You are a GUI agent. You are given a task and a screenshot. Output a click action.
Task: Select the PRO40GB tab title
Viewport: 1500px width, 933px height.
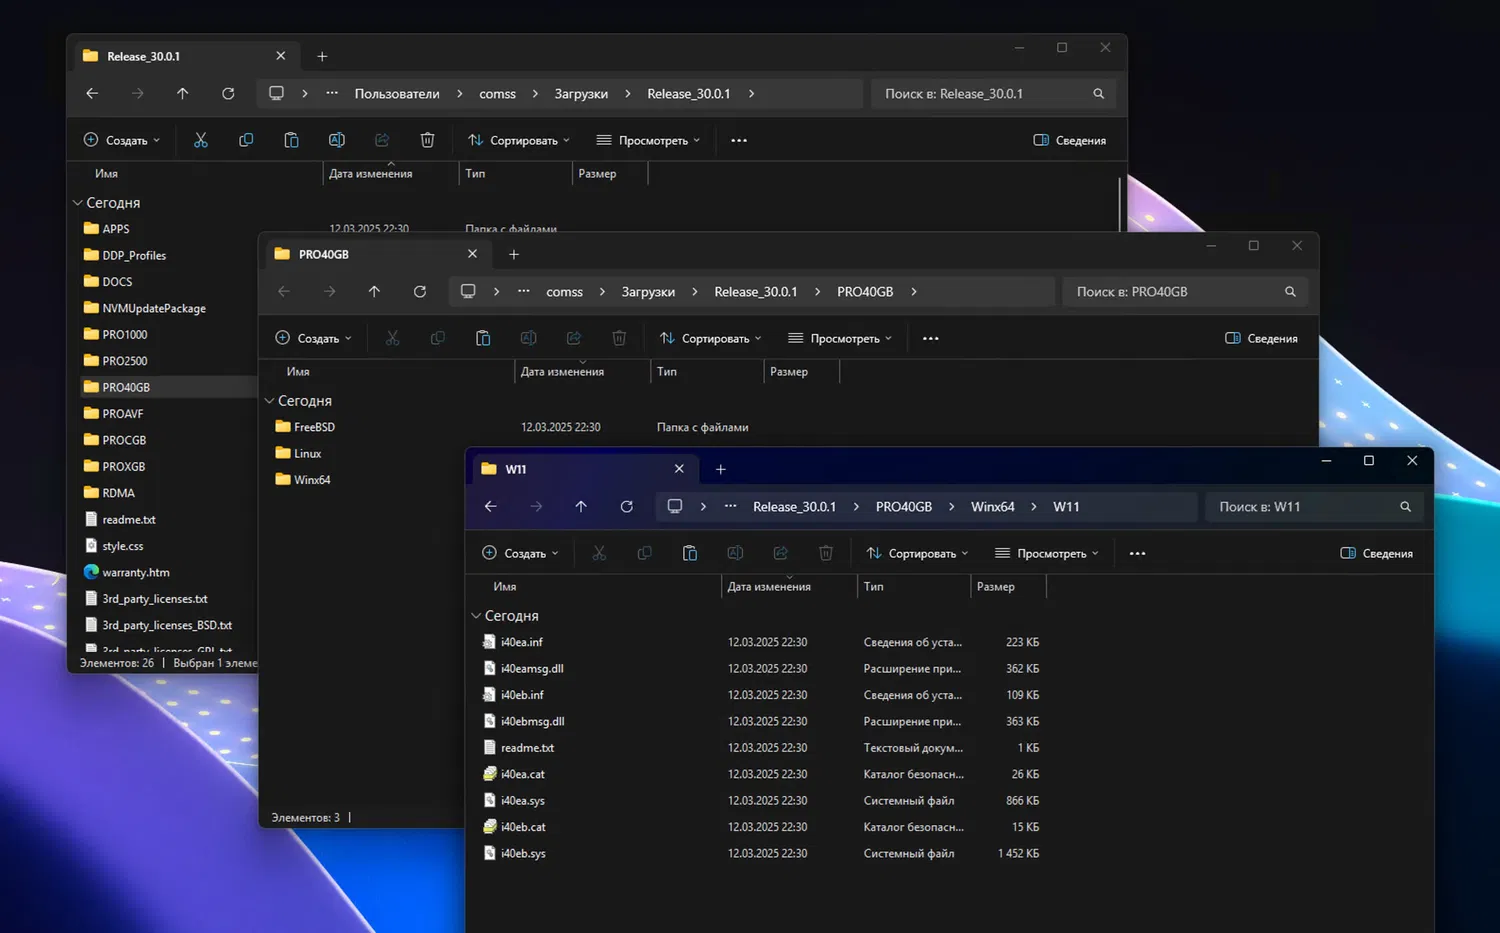coord(324,254)
